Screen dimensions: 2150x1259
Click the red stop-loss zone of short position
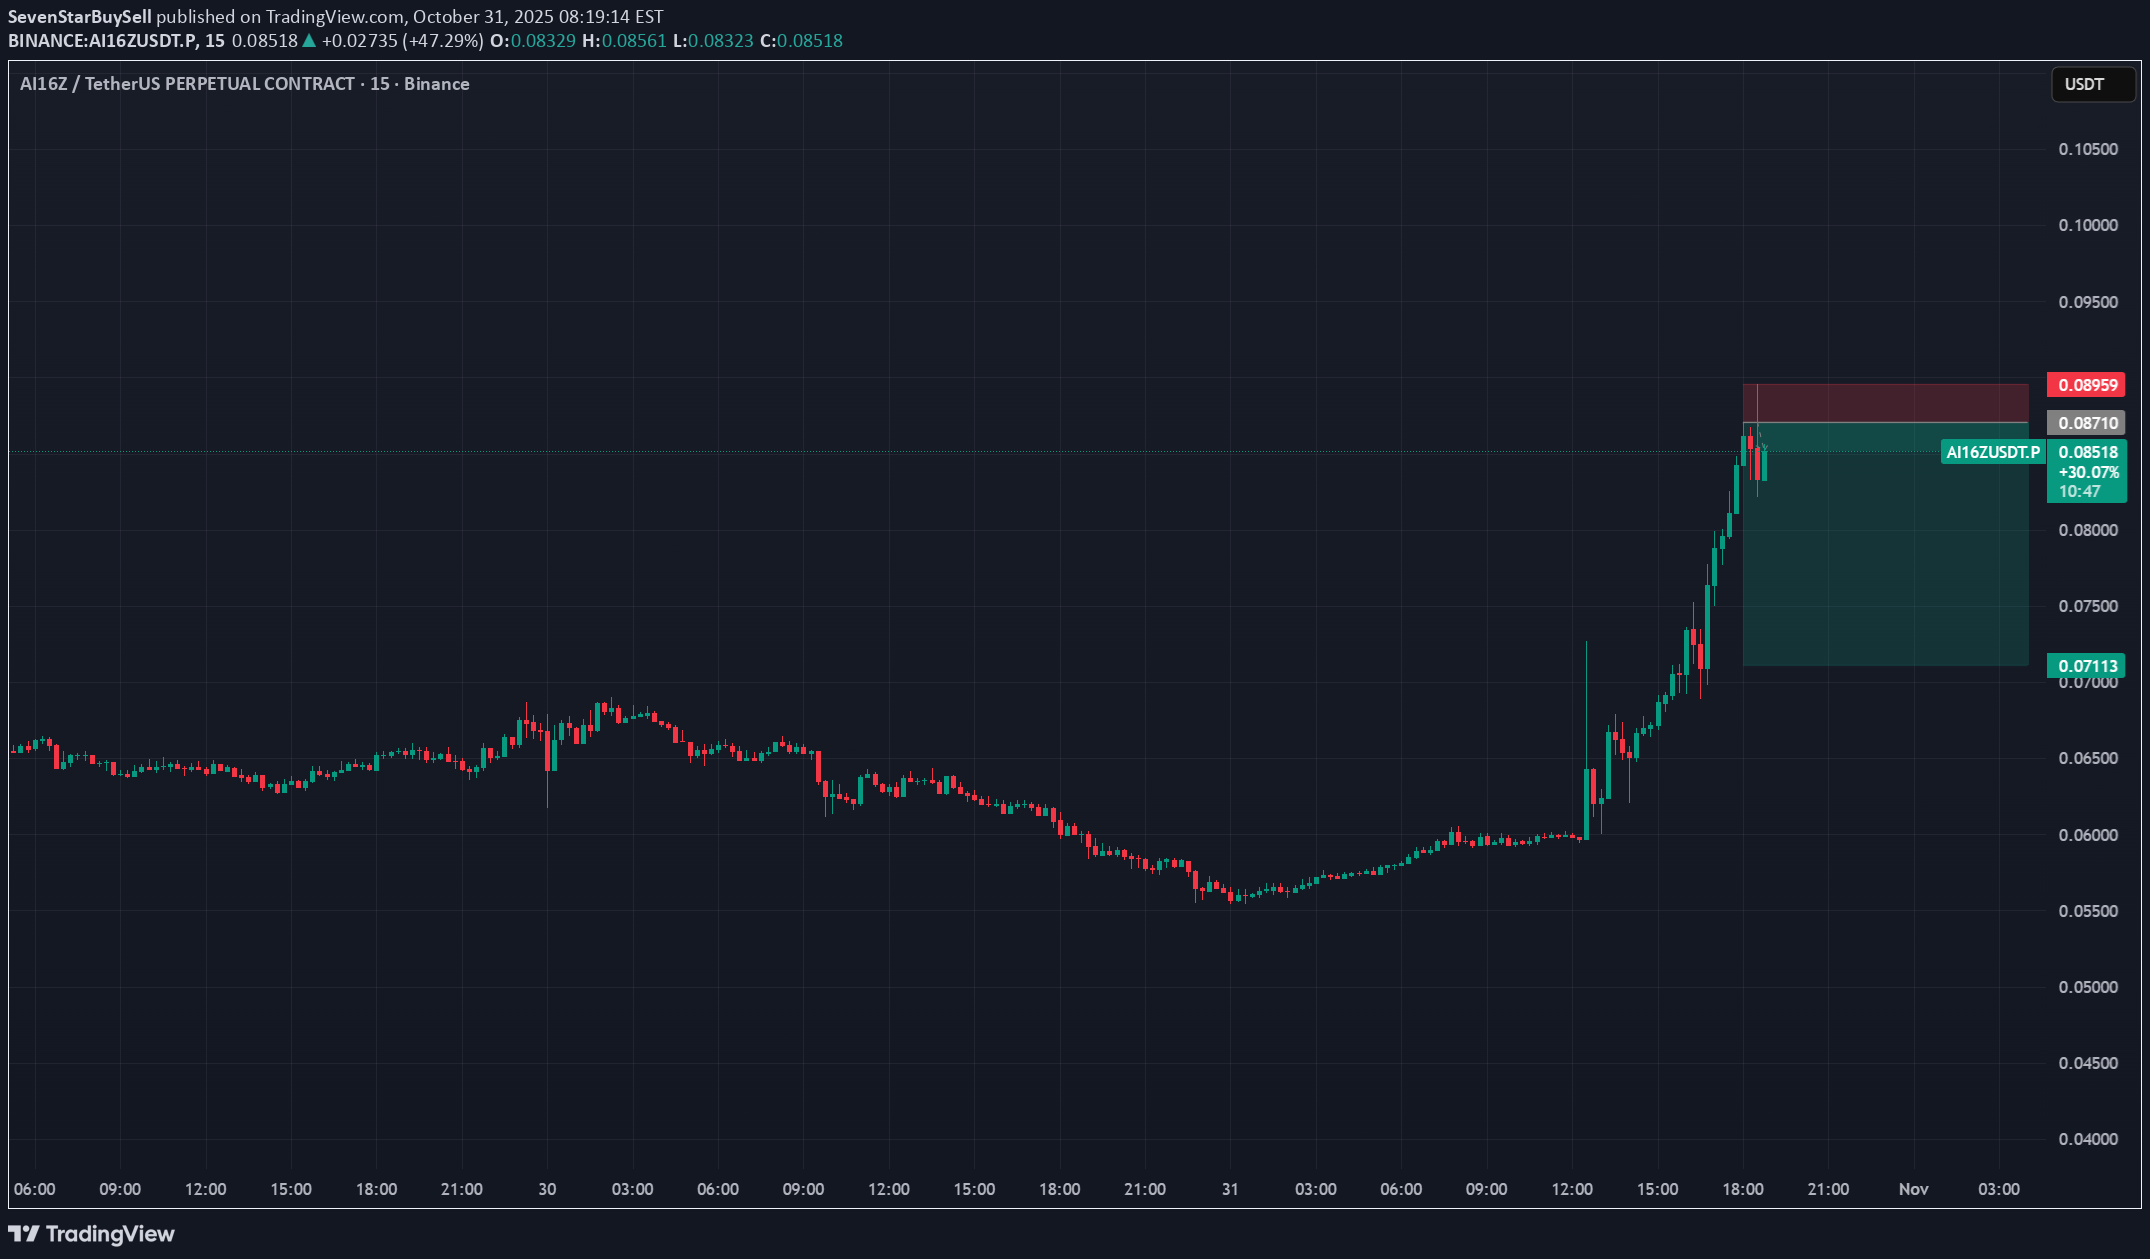point(1885,403)
